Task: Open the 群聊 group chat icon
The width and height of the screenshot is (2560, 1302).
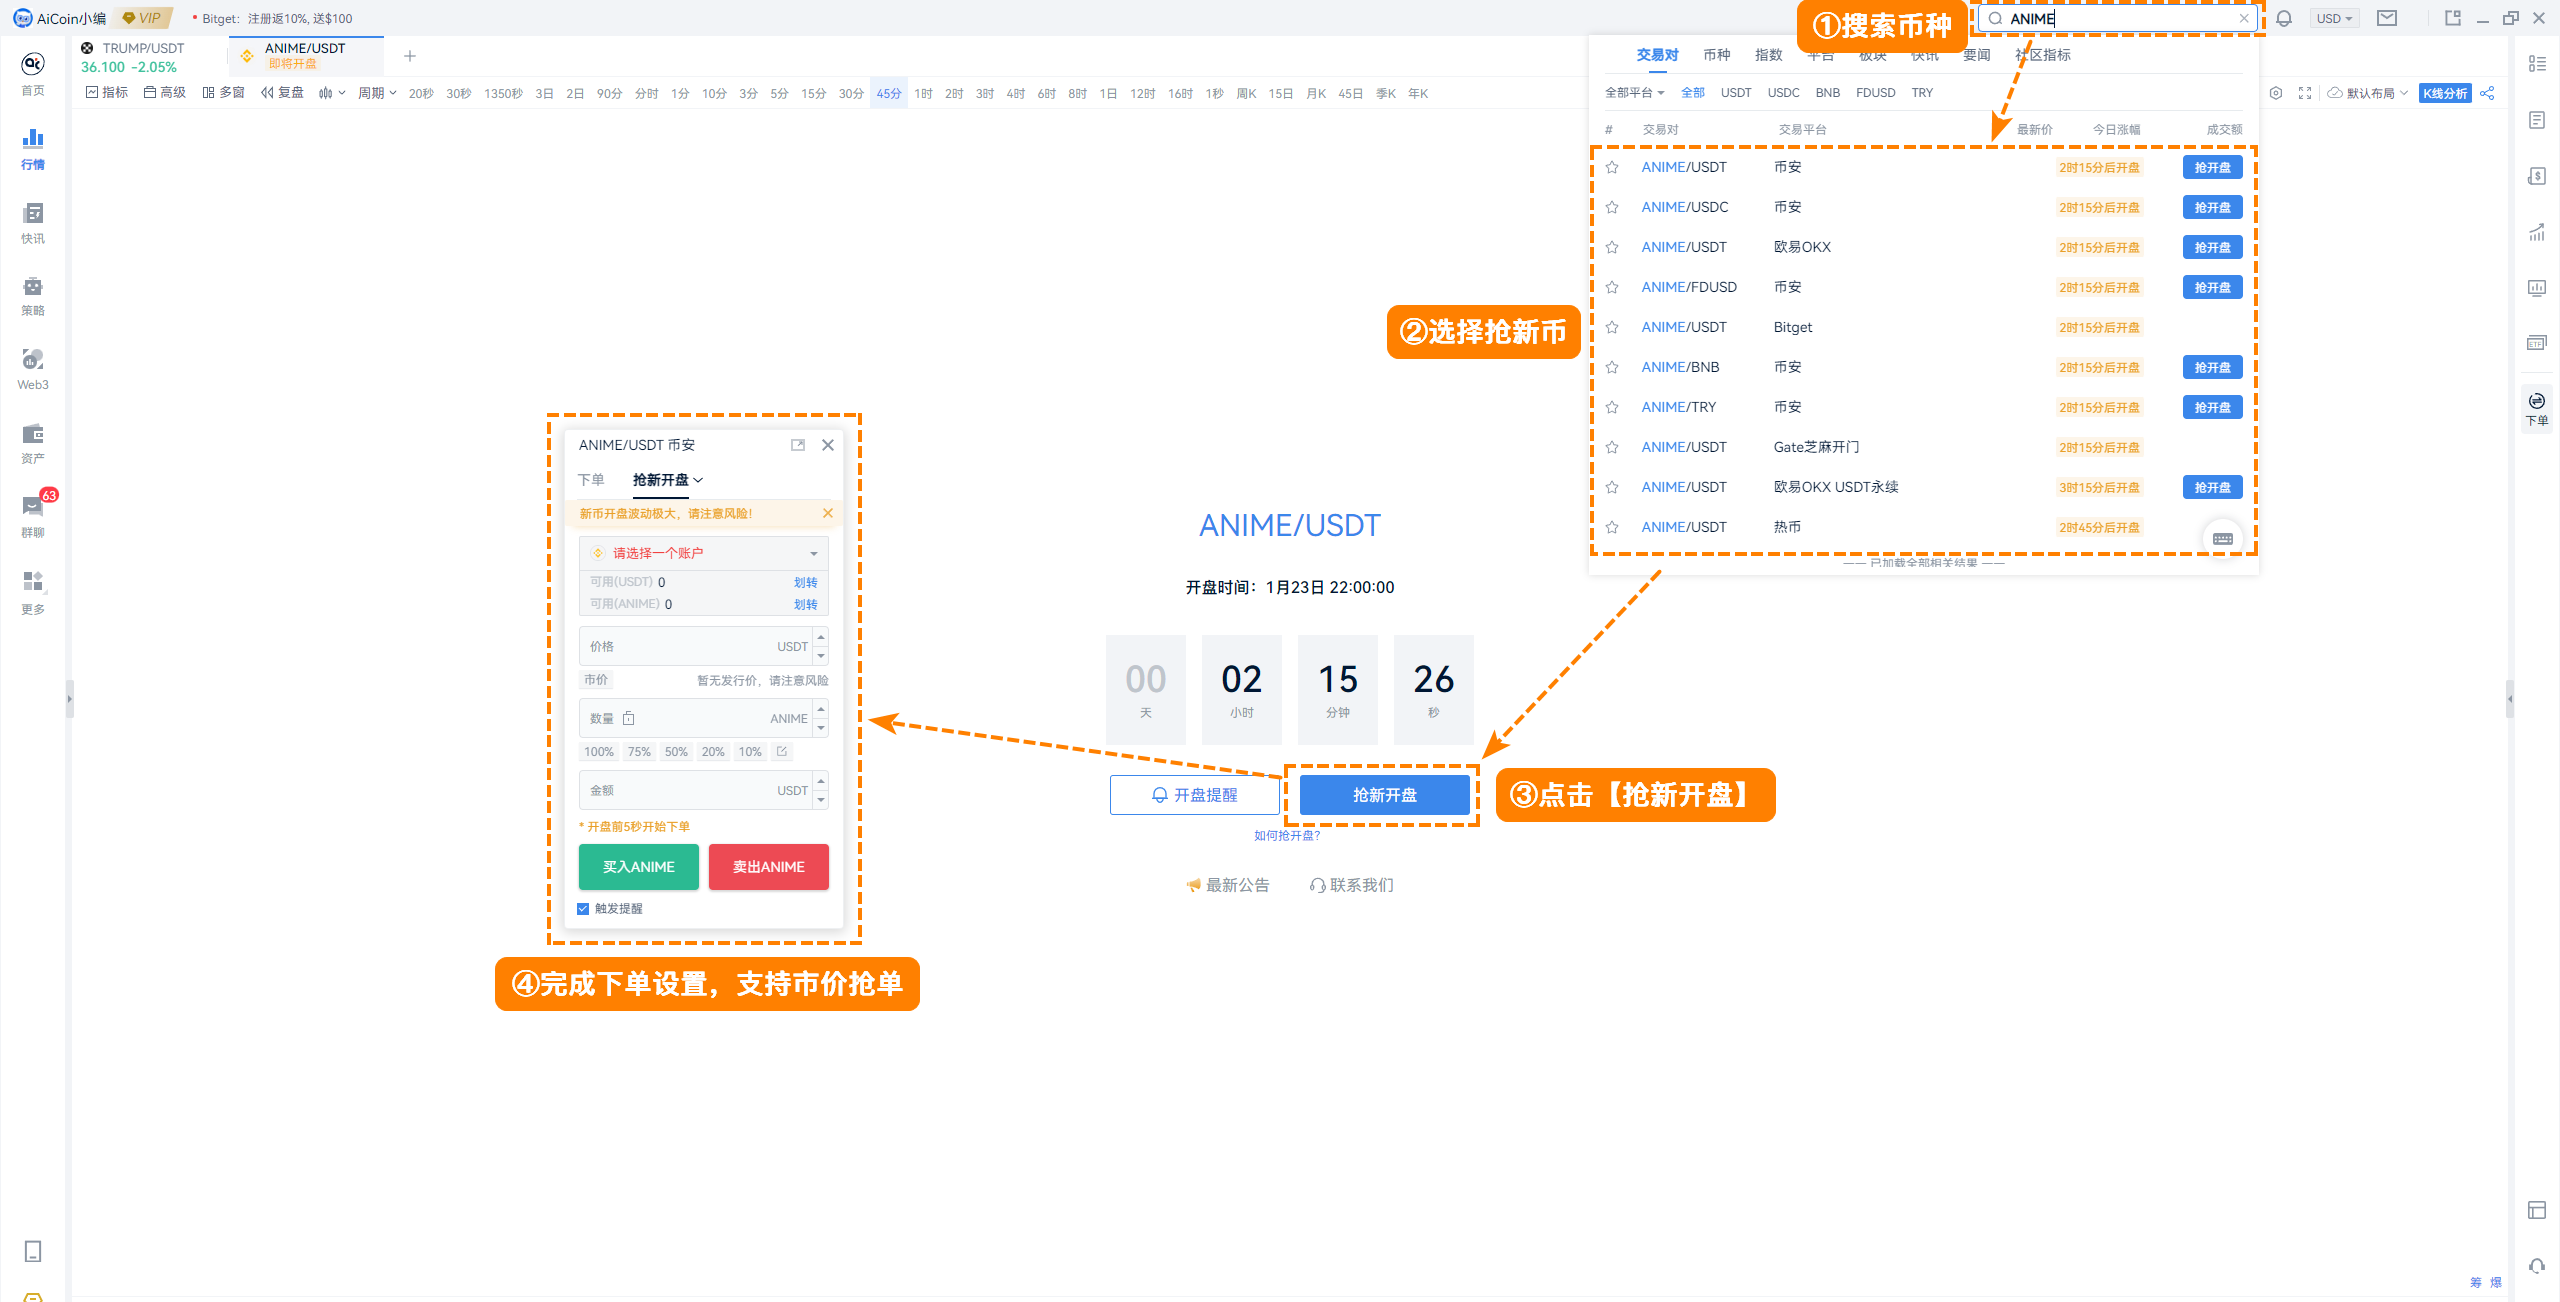Action: pos(33,516)
